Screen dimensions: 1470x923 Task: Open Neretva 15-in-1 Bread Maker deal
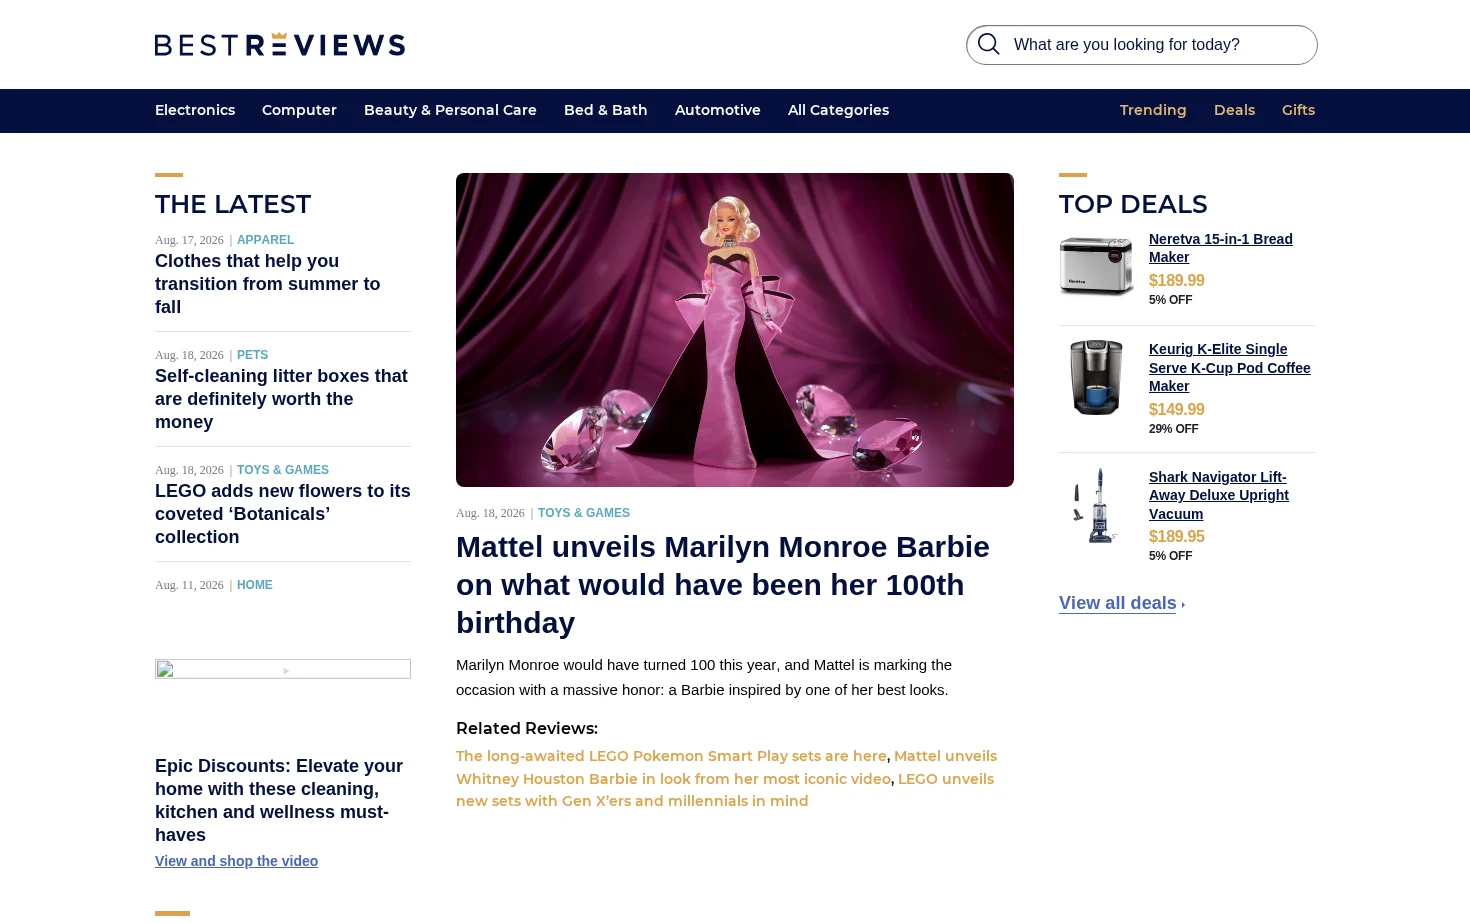click(x=1221, y=248)
